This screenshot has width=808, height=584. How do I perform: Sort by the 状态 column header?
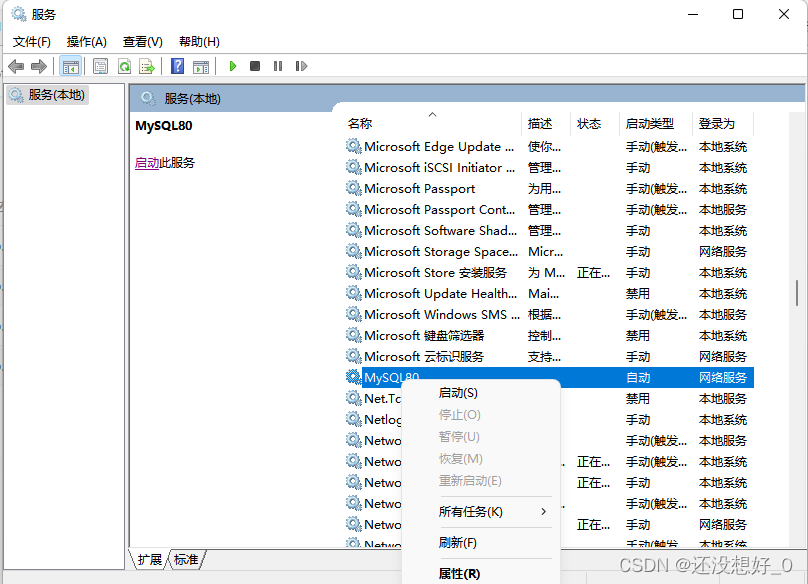(595, 124)
